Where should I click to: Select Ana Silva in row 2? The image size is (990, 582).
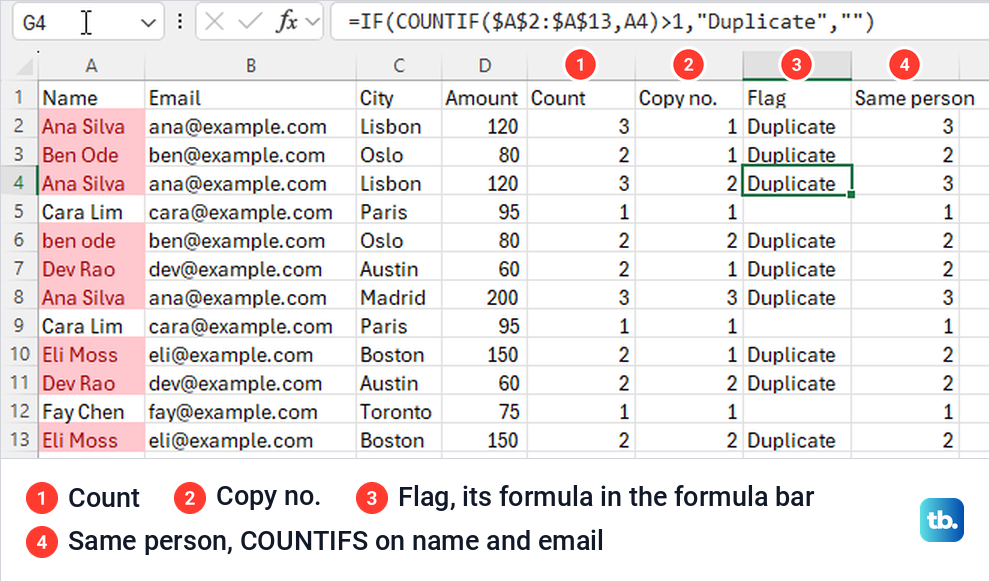(92, 126)
